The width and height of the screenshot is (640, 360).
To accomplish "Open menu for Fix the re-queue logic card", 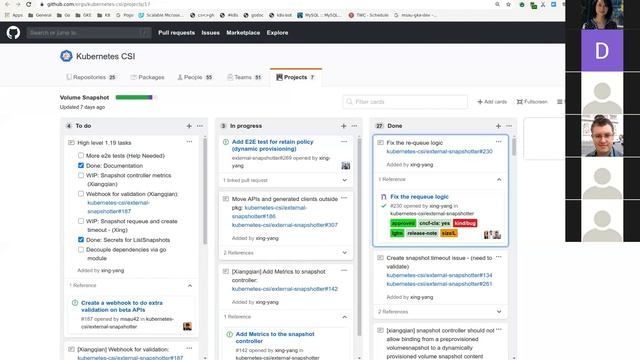I will tap(499, 142).
